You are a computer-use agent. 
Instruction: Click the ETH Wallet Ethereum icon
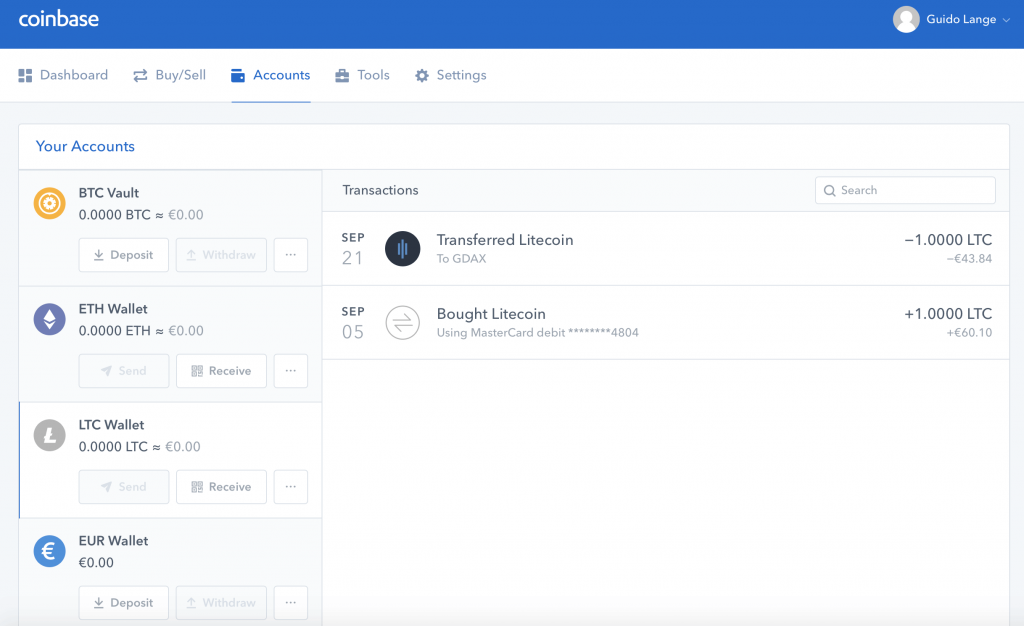(x=50, y=319)
